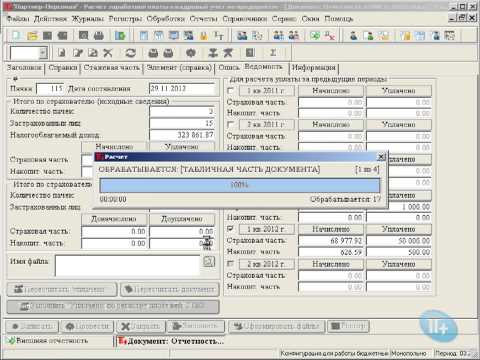Click the 1 кв 2011 г period button
This screenshot has width=480, height=360.
pyautogui.click(x=266, y=90)
